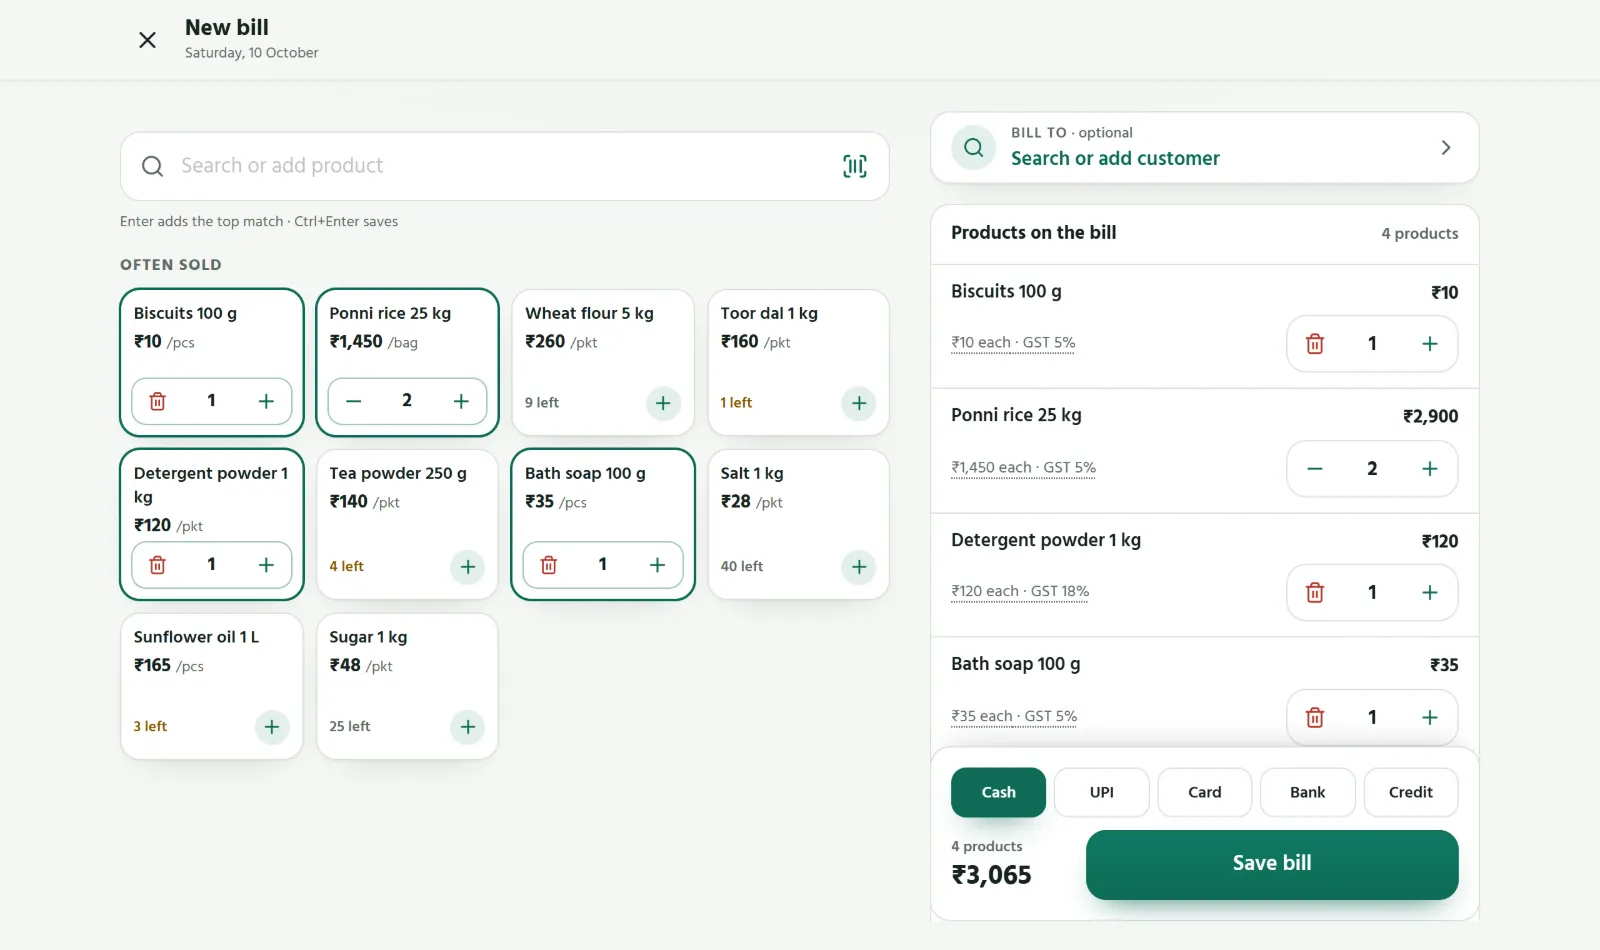The width and height of the screenshot is (1600, 950).
Task: Remove Bath soap via product card trash
Action: coord(549,565)
